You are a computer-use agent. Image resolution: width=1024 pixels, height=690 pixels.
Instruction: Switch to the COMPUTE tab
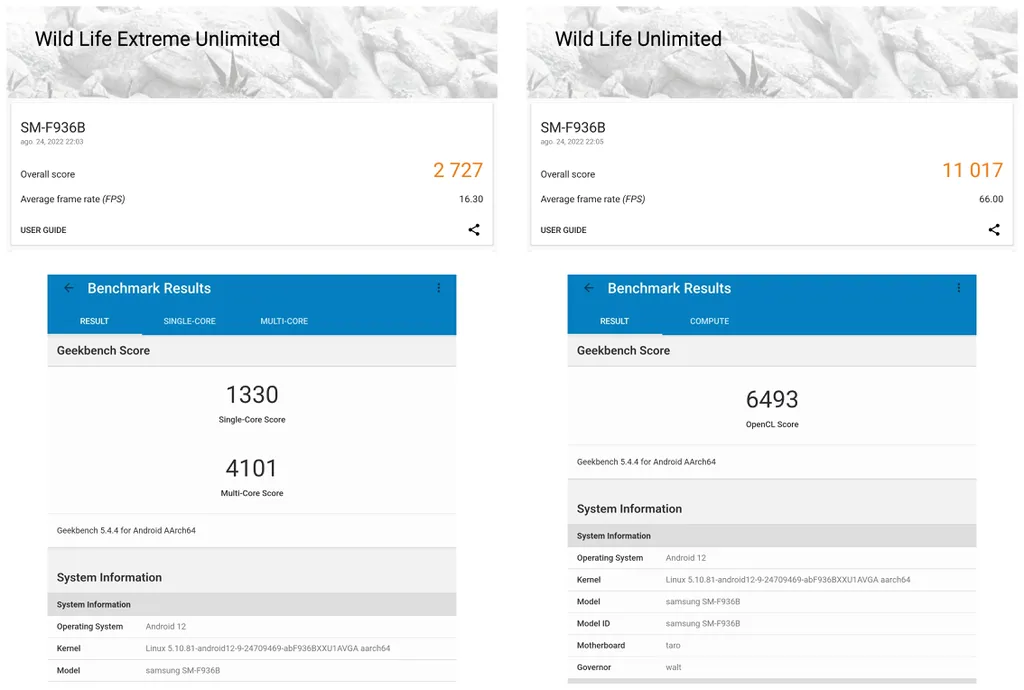click(709, 321)
